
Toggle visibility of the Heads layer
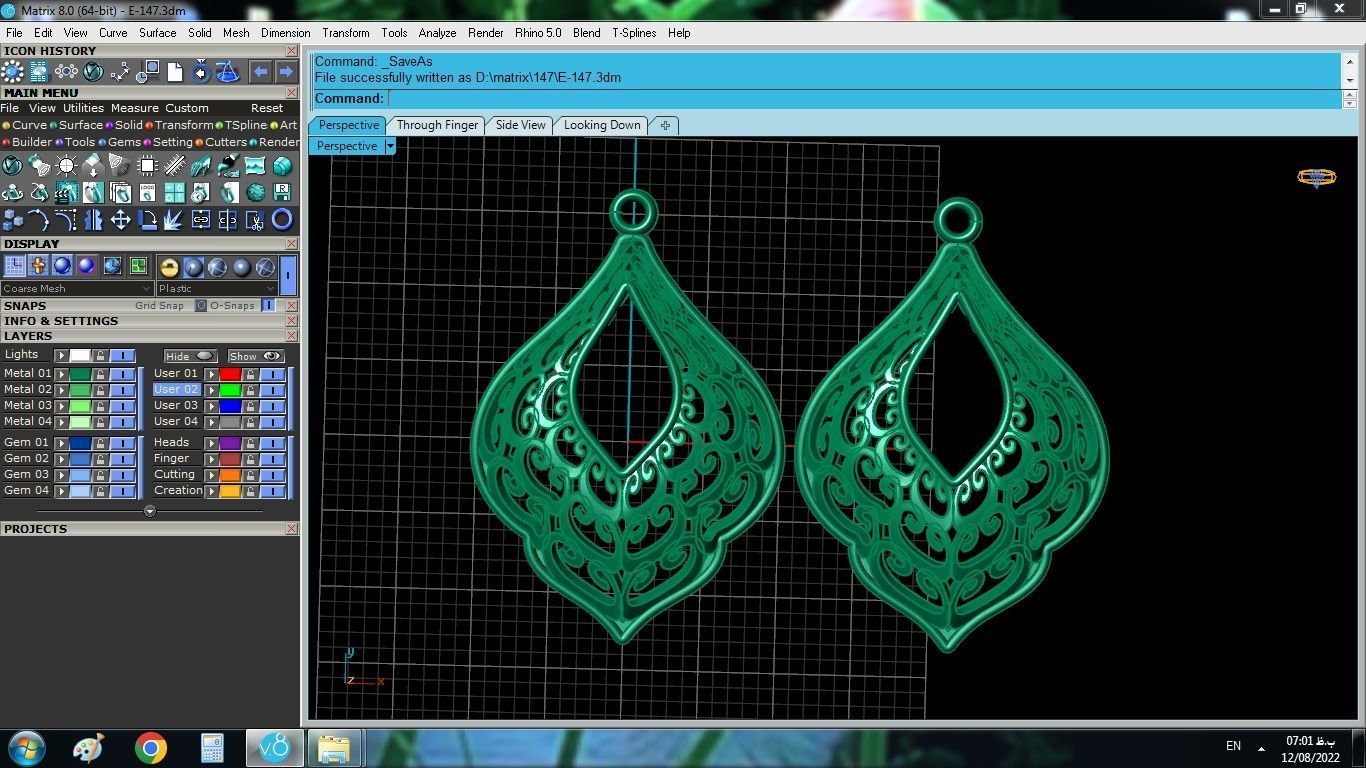click(272, 442)
